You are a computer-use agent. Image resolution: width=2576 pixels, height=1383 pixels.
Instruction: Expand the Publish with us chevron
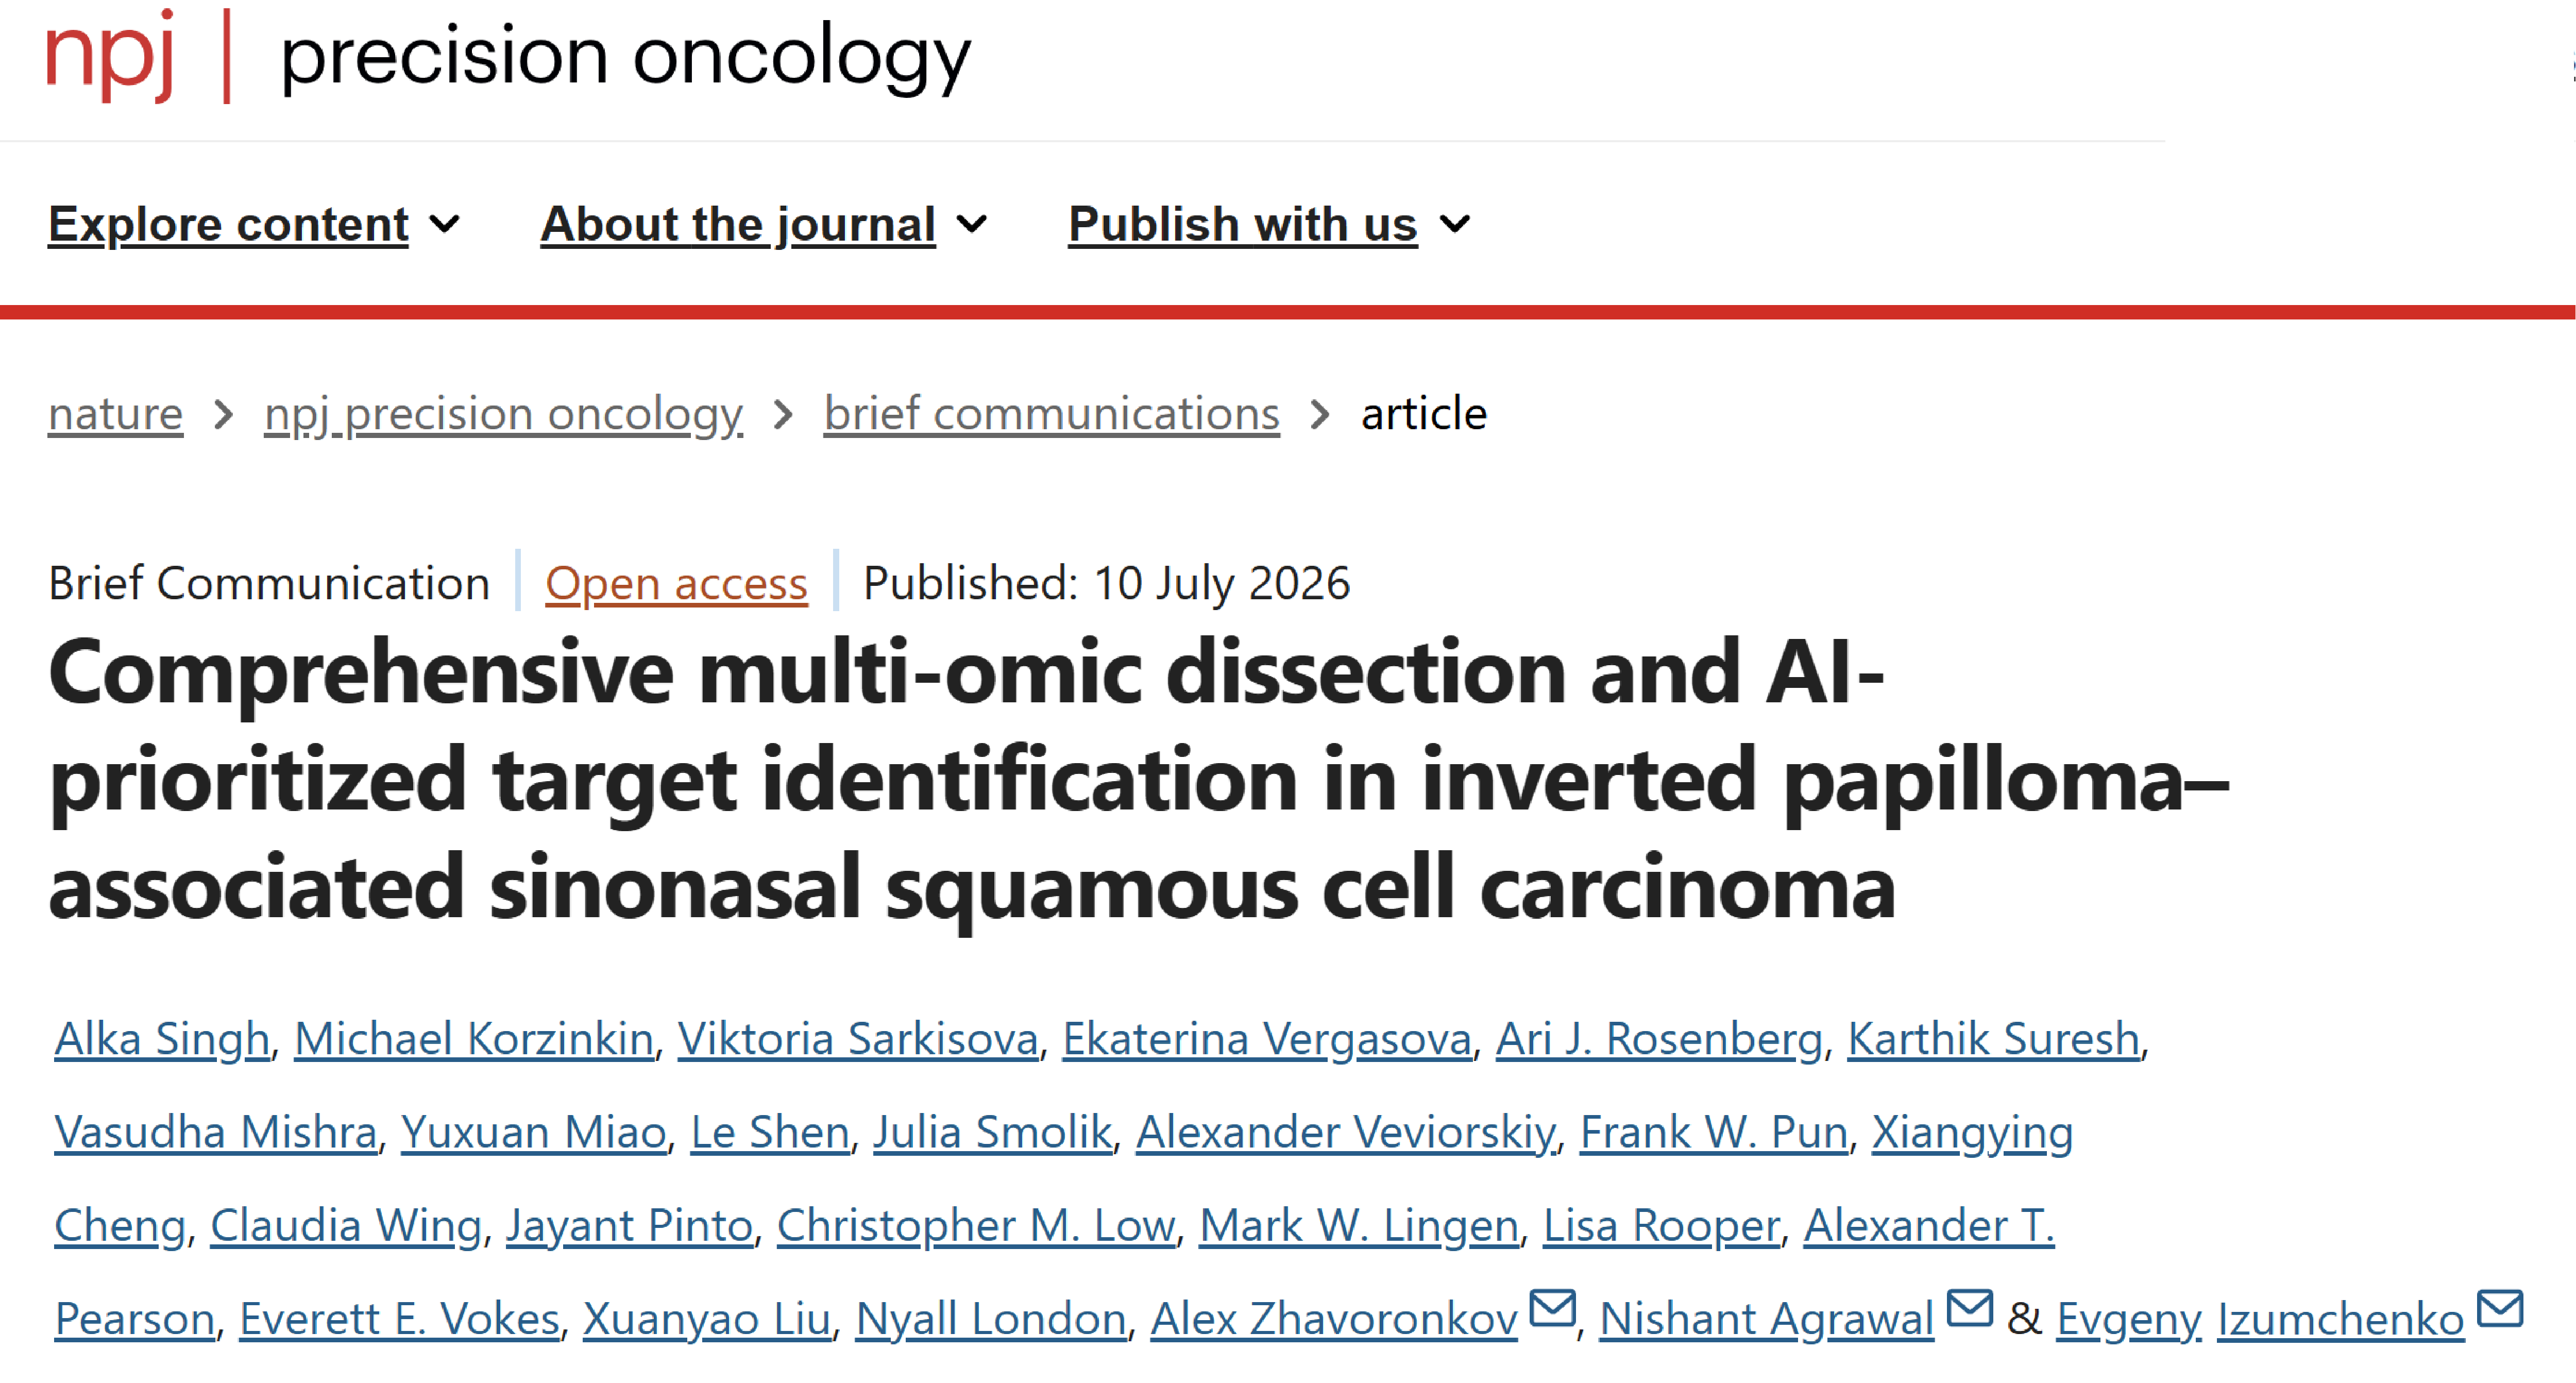[x=1455, y=224]
